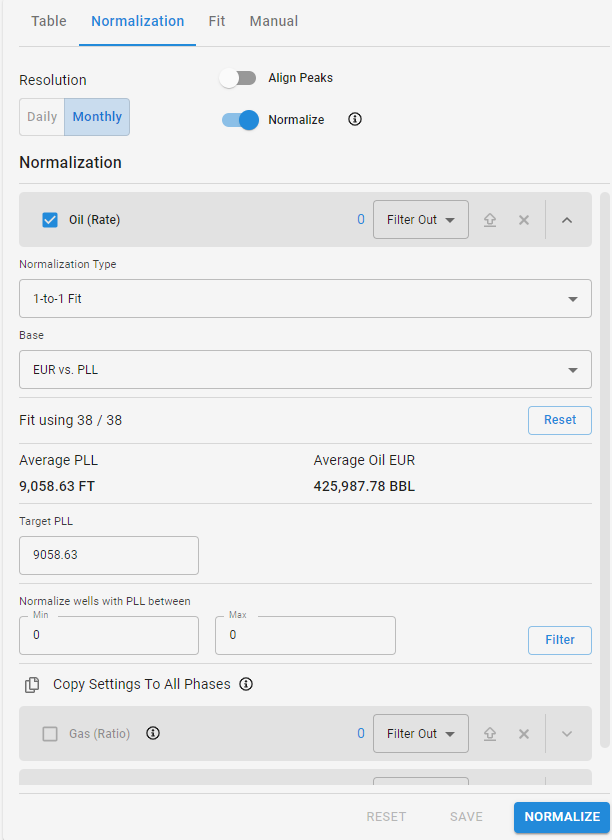Click Copy Settings To All Phases icon
Viewport: 612px width, 840px height.
point(32,685)
